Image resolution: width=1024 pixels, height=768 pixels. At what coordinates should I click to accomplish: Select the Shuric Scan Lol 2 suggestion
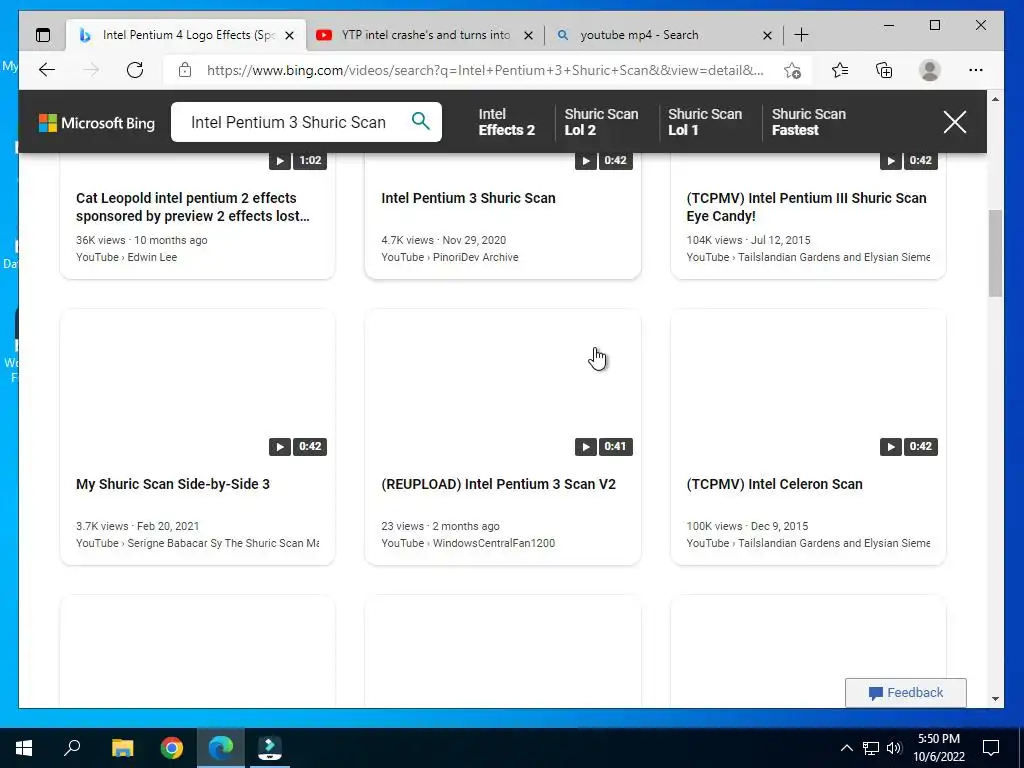601,122
